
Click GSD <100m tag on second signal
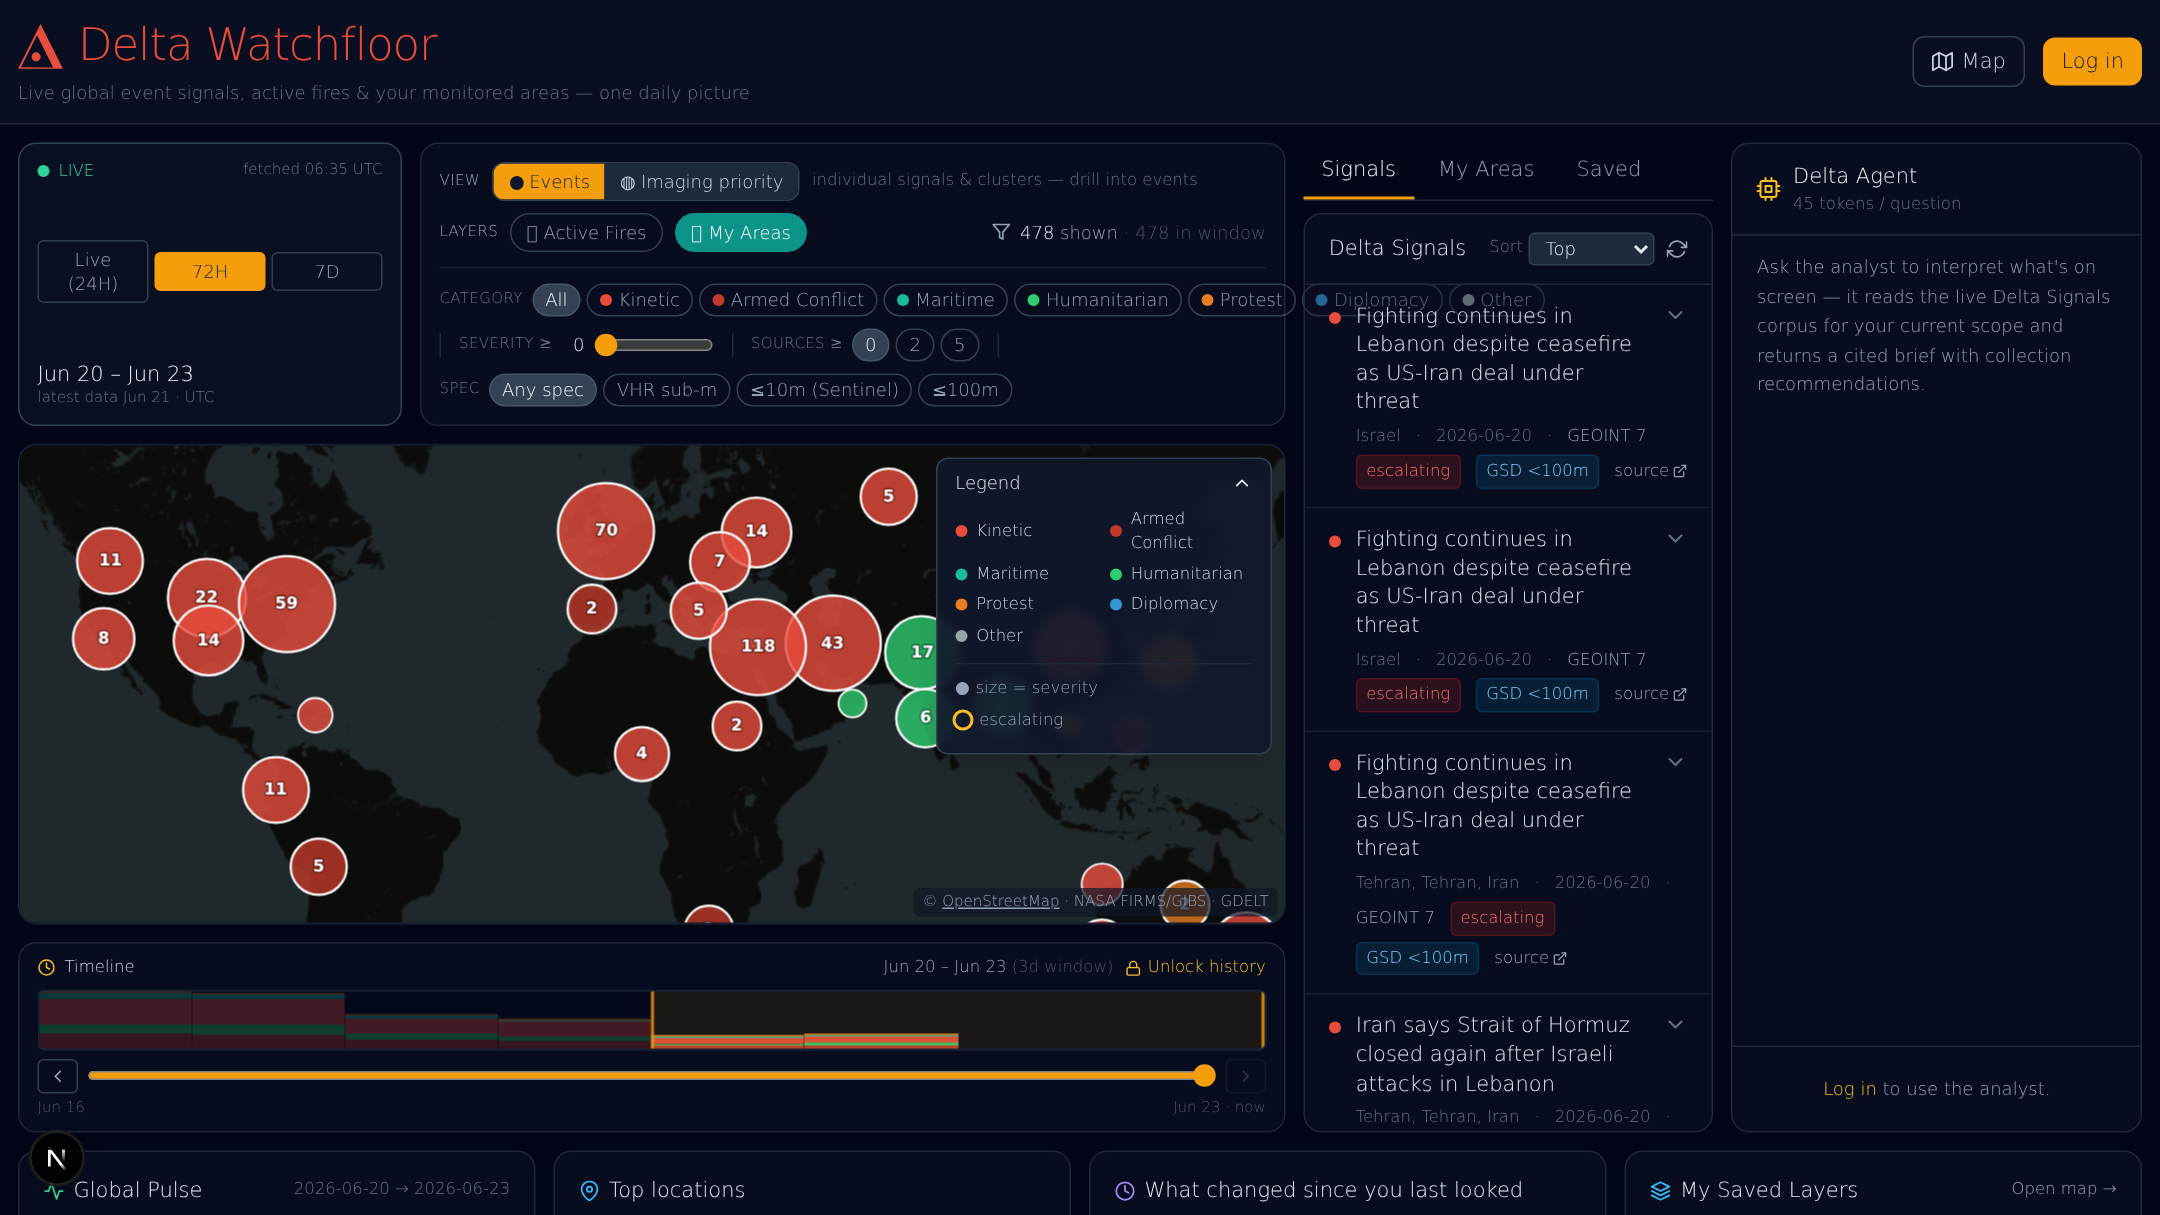1537,694
